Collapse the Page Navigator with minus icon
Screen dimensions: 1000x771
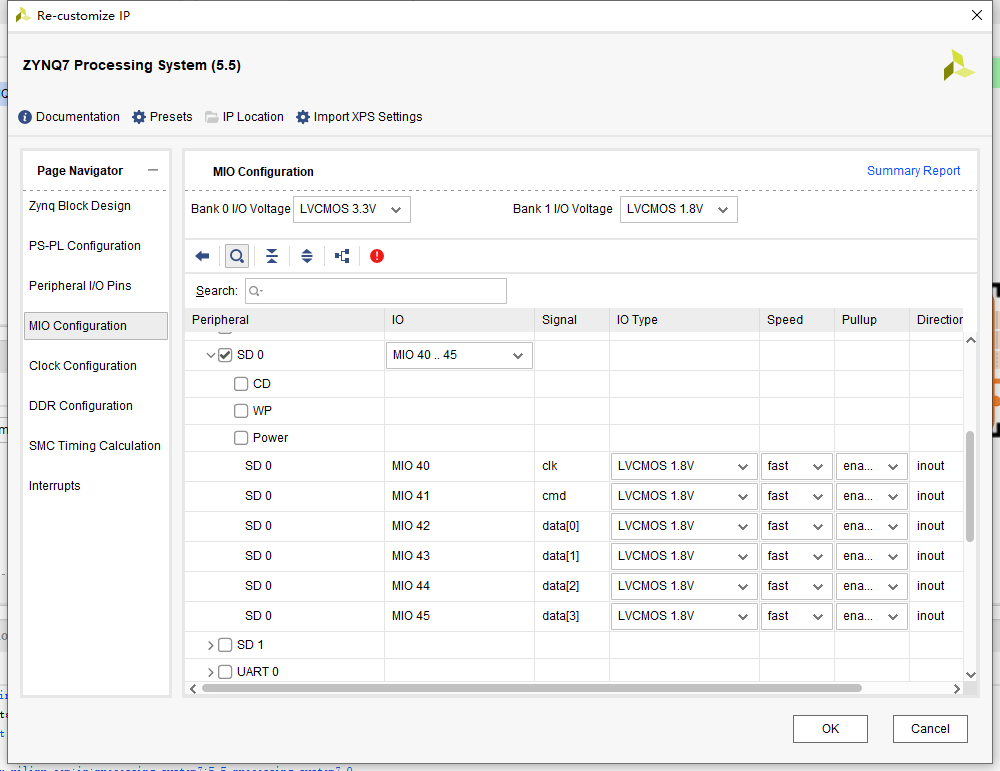point(152,170)
